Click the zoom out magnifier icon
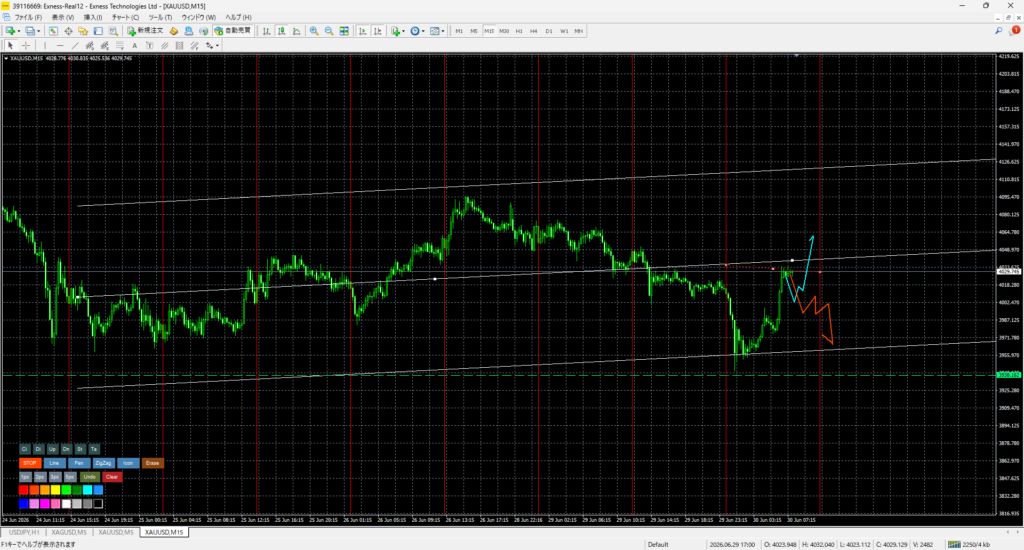Screen dimensions: 1024x550 click(x=329, y=31)
